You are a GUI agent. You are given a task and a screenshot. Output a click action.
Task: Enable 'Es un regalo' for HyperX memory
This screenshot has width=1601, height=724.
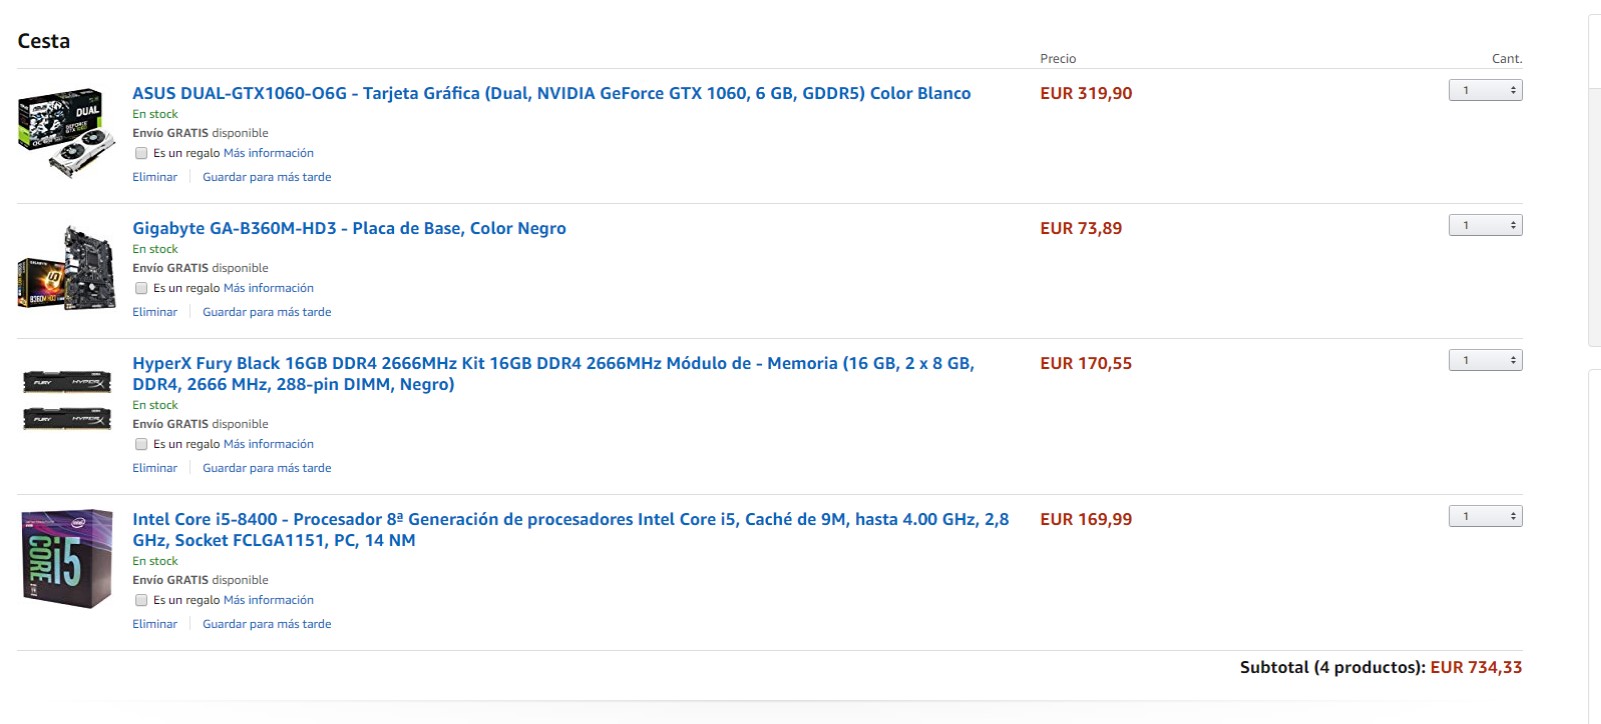142,444
